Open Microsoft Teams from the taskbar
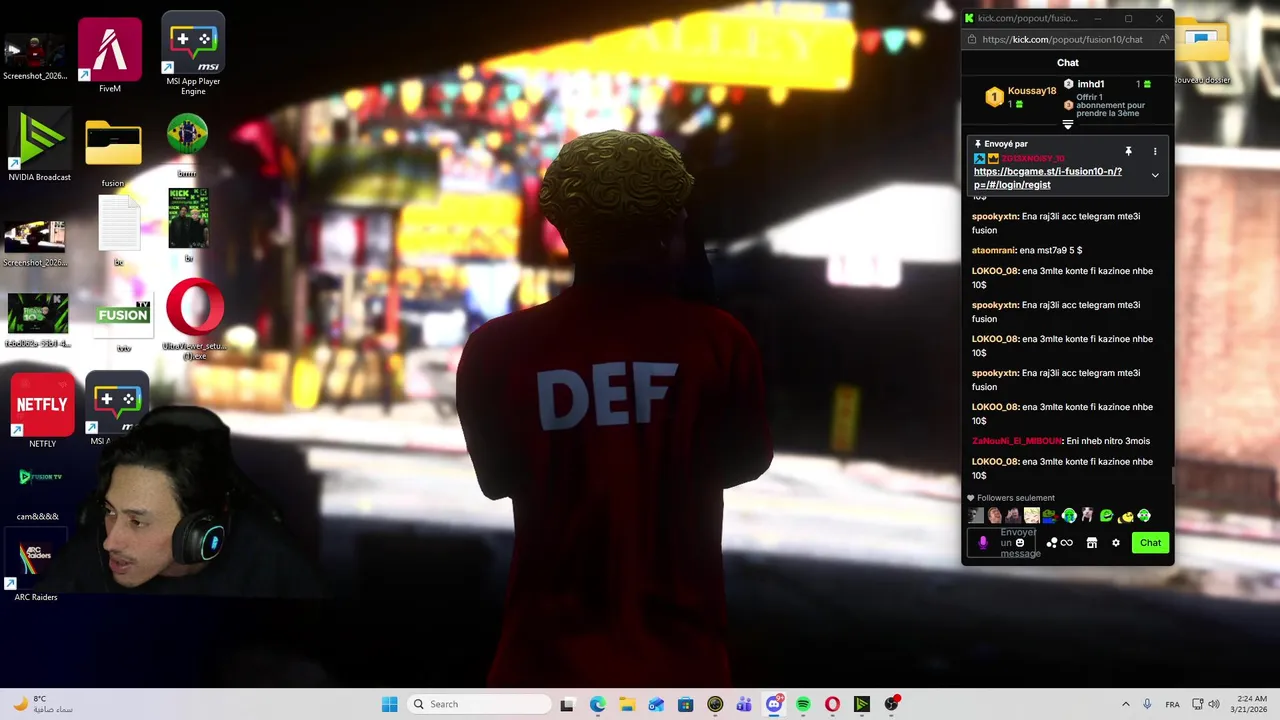Screen dimensions: 1280x720 [x=744, y=704]
